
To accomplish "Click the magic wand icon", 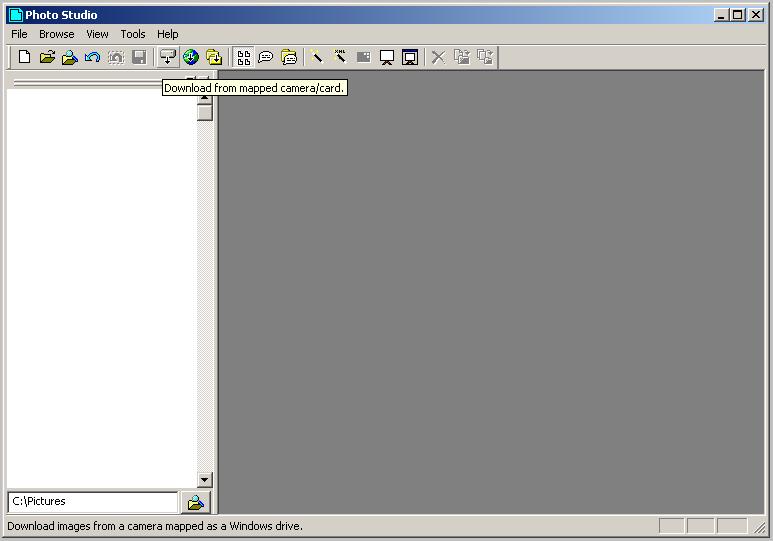I will point(316,57).
